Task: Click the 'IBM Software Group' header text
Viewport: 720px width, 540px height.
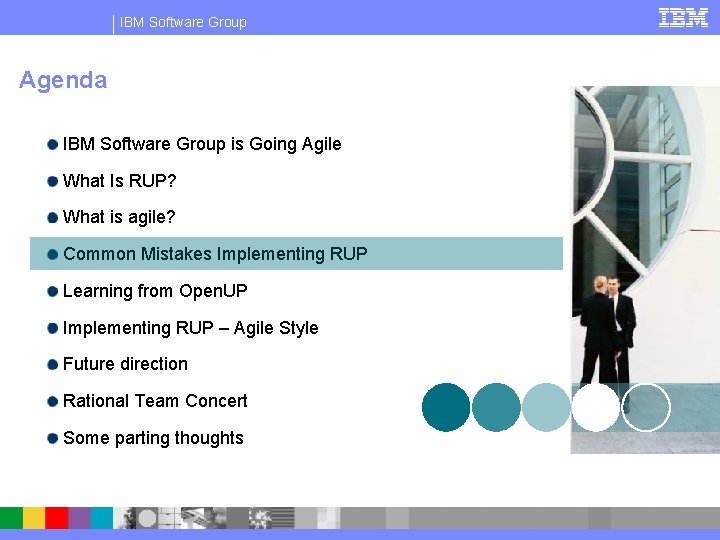Action: [183, 22]
